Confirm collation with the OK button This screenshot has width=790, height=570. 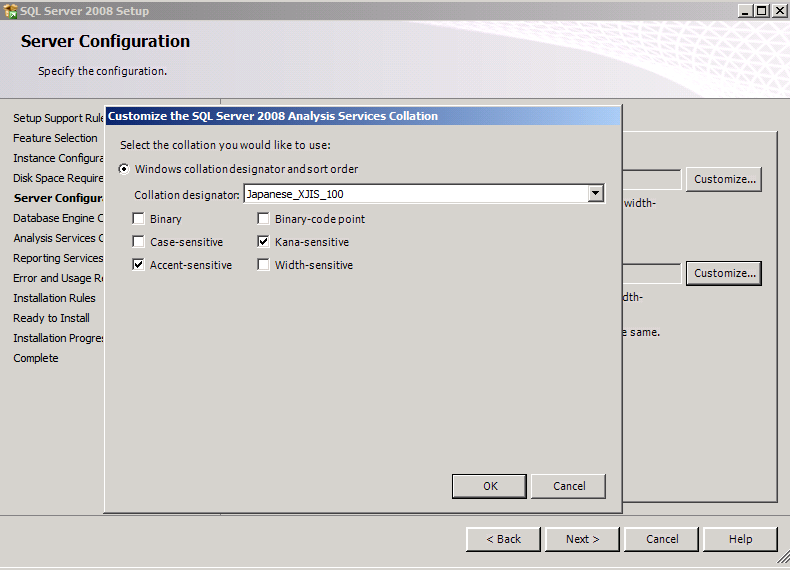pos(489,486)
